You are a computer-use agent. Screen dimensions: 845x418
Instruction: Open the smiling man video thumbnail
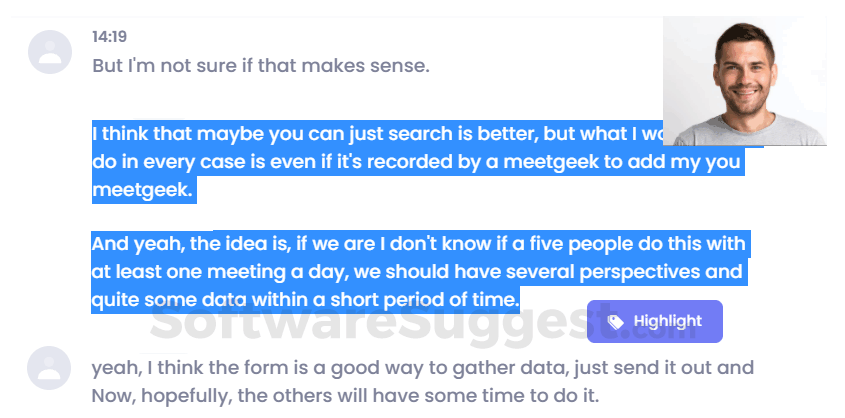745,80
